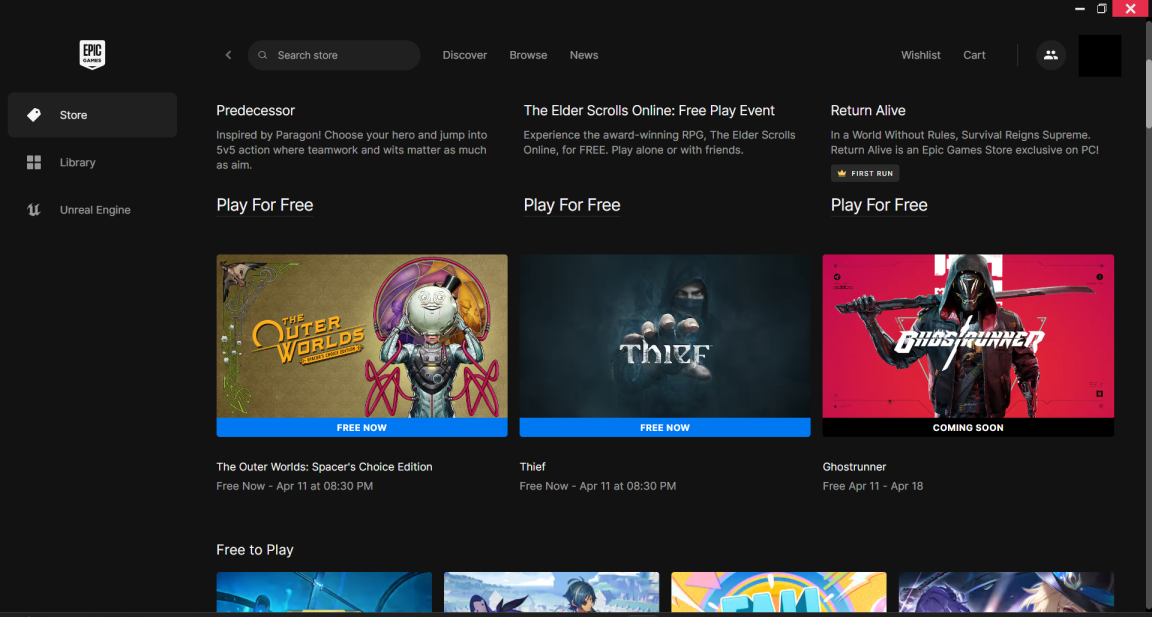This screenshot has width=1152, height=617.
Task: Click the Return Alive title
Action: [868, 111]
